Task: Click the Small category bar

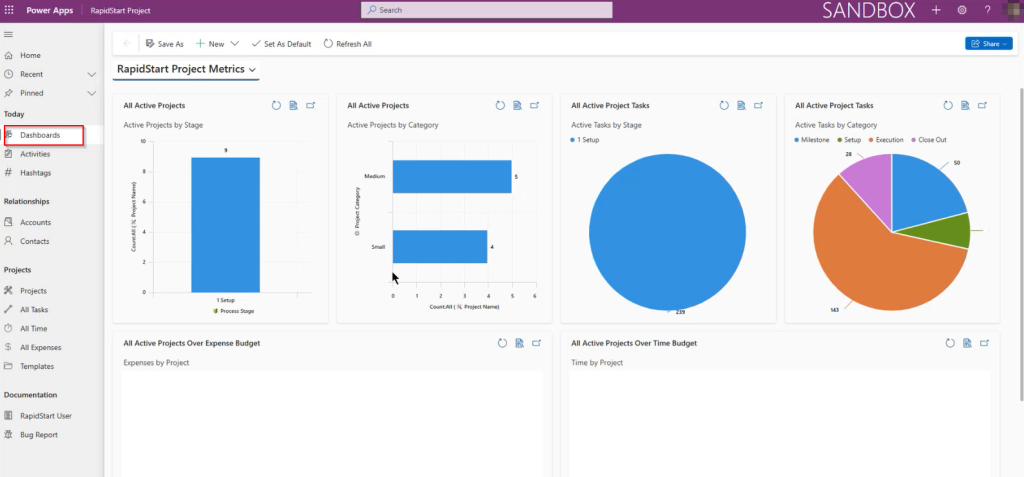Action: pos(440,246)
